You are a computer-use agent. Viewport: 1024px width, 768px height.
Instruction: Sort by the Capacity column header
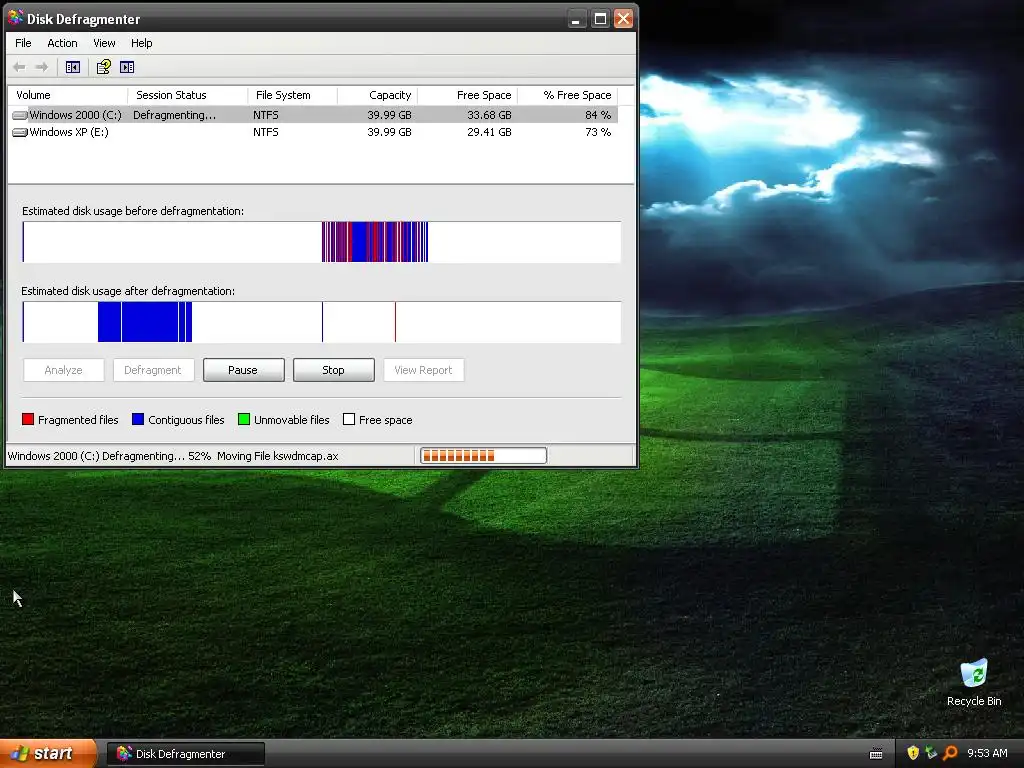click(377, 95)
